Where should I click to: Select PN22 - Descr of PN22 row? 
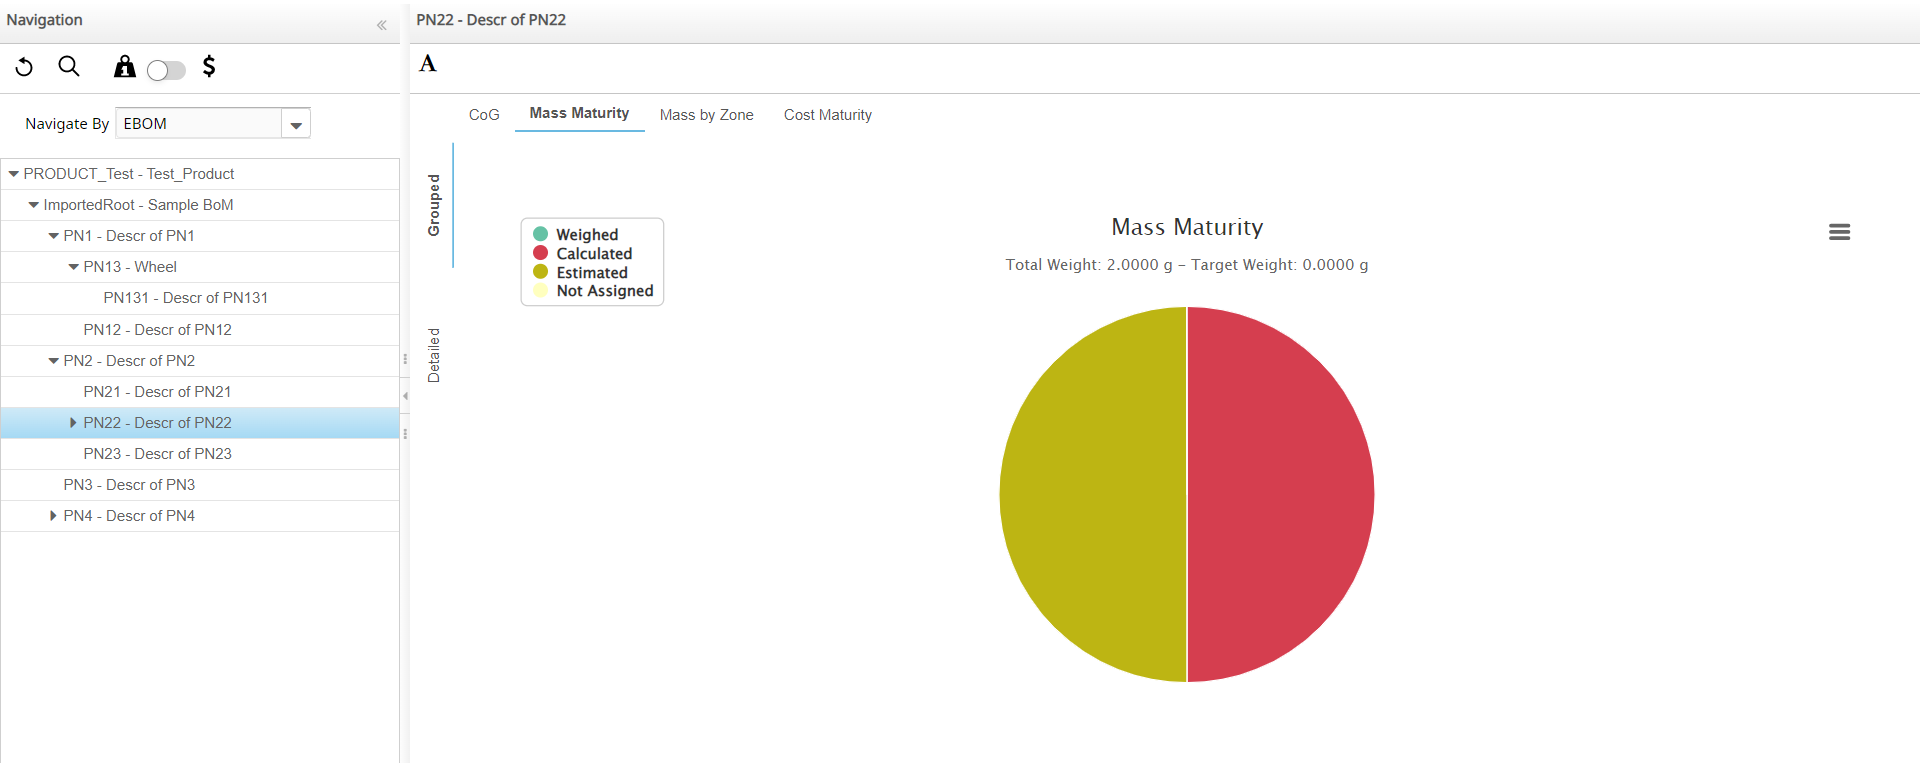(x=200, y=423)
